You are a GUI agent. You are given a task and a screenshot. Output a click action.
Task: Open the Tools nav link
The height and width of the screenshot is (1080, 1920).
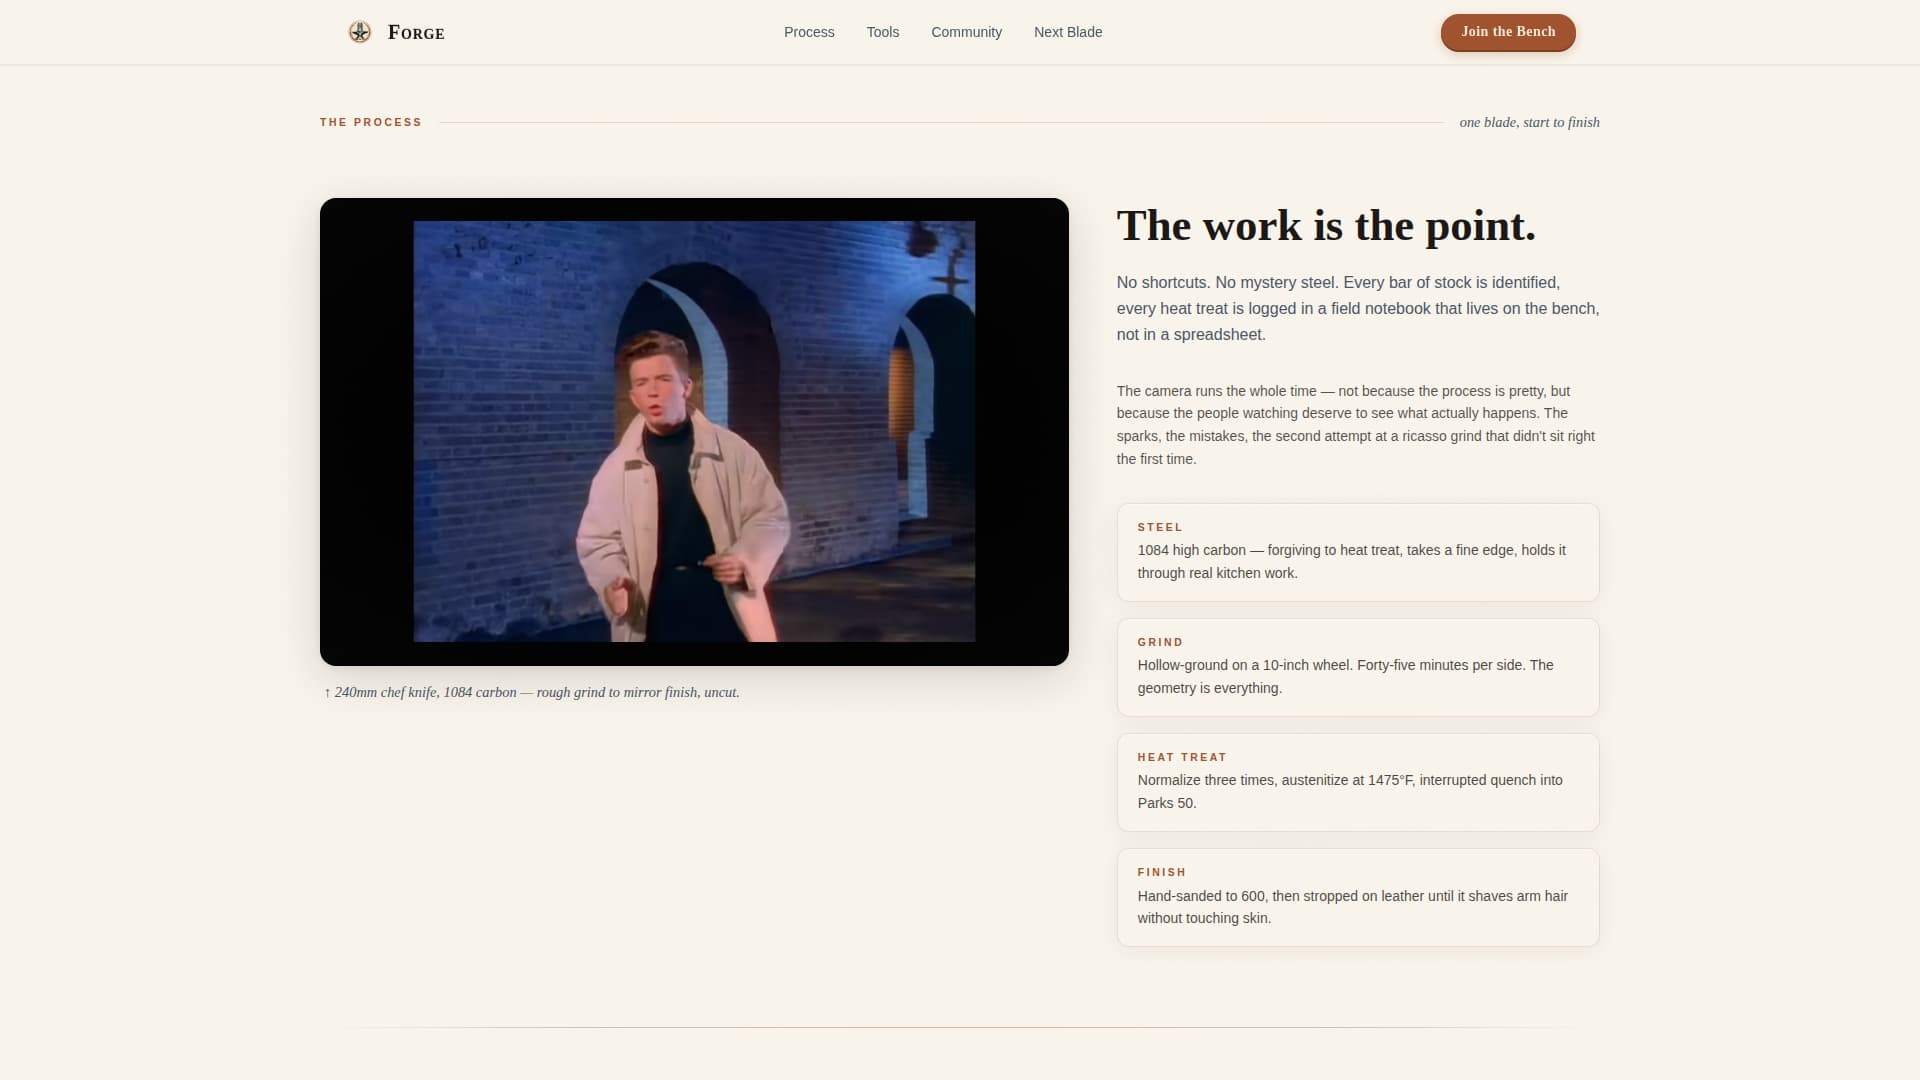coord(882,32)
